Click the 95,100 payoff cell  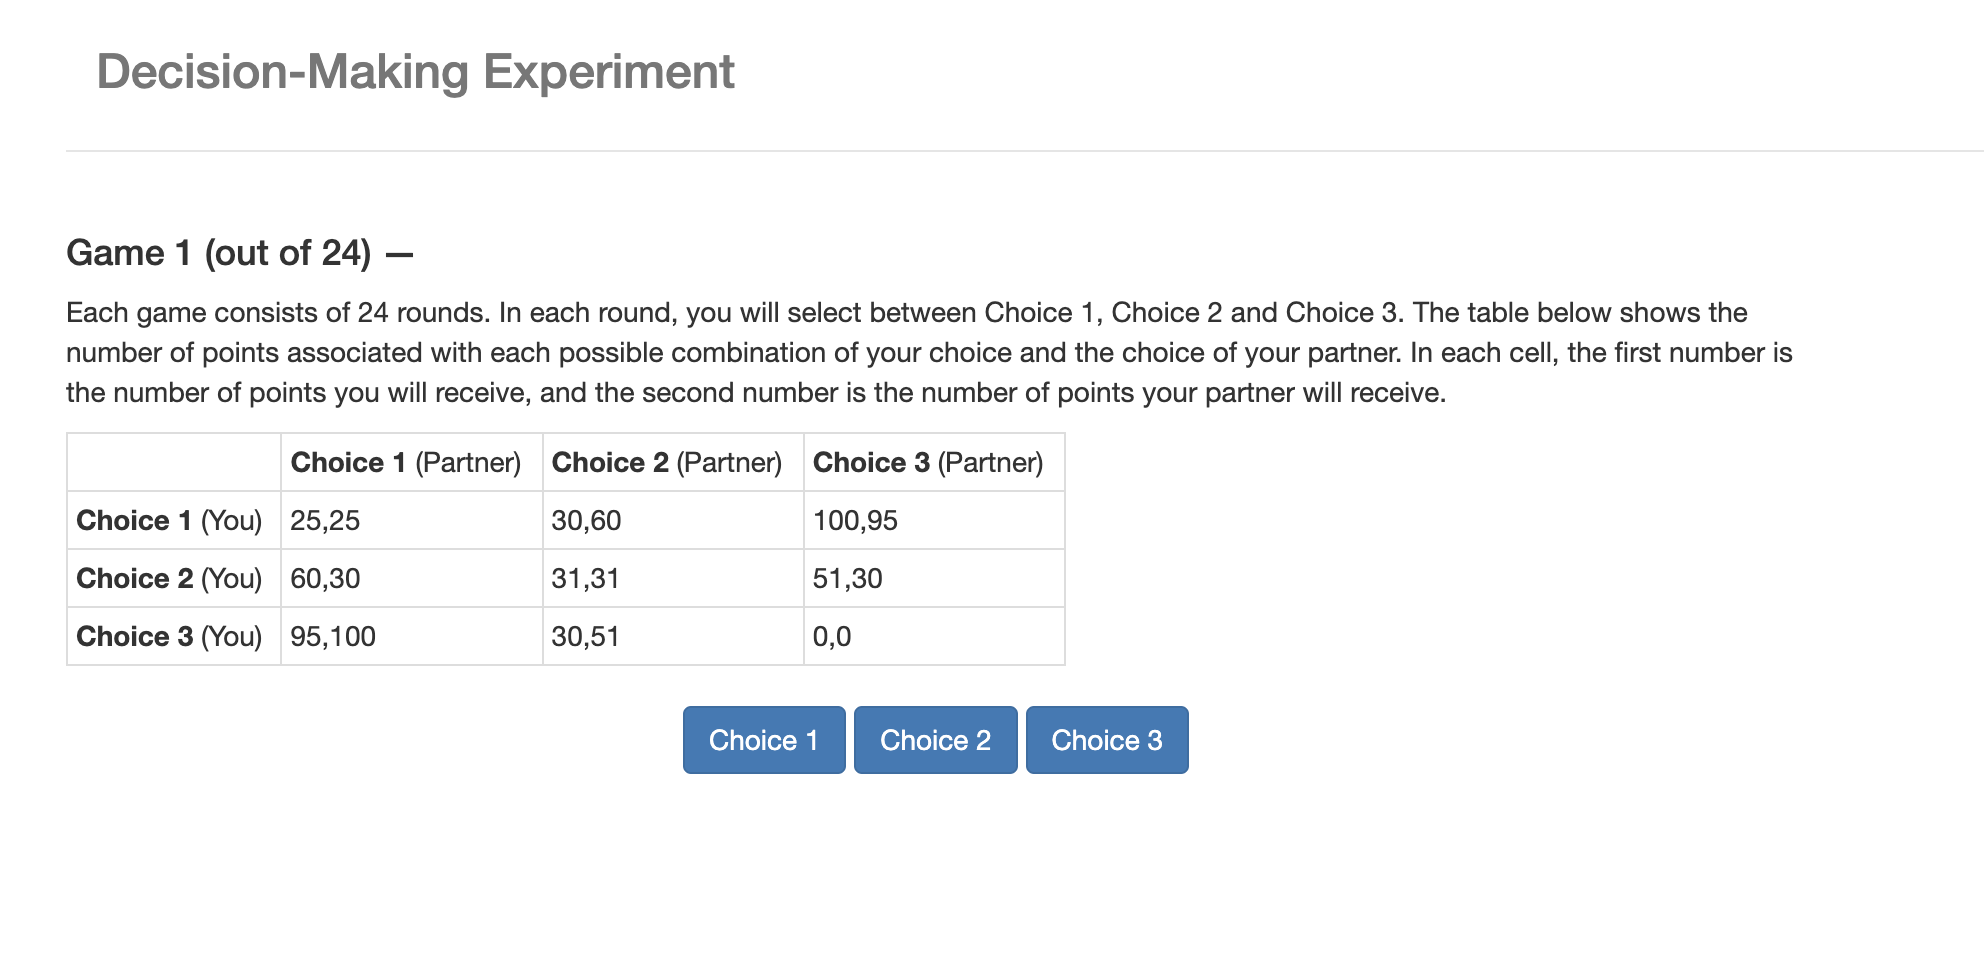pyautogui.click(x=412, y=636)
